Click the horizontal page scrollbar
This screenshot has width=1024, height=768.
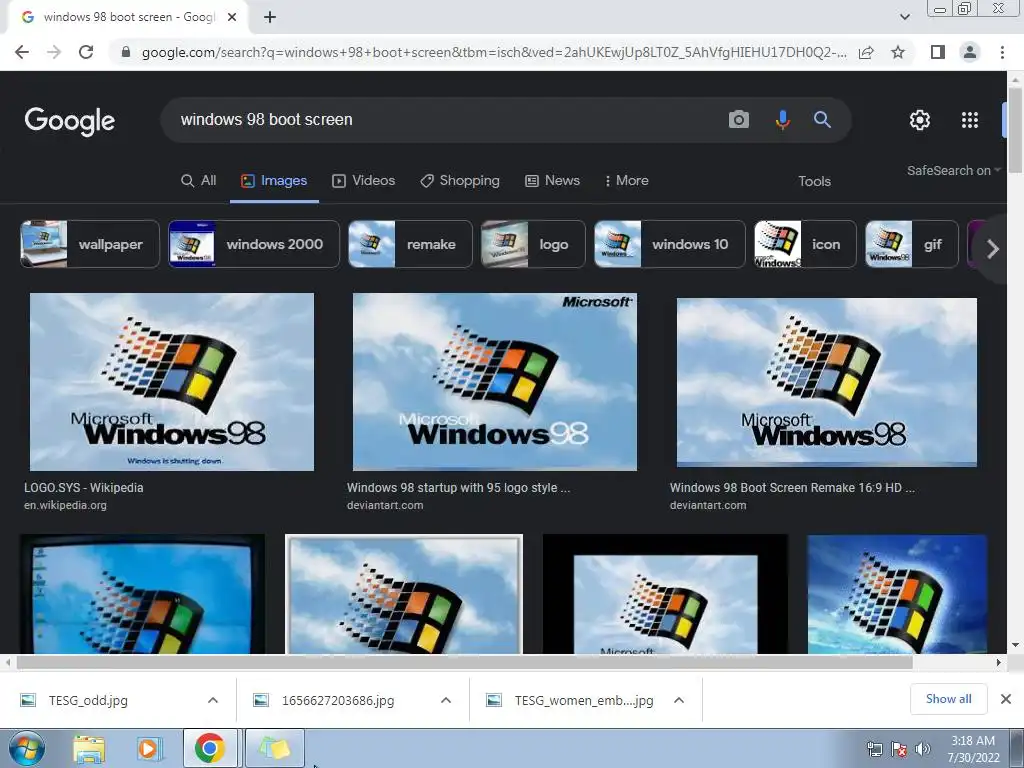pyautogui.click(x=464, y=662)
